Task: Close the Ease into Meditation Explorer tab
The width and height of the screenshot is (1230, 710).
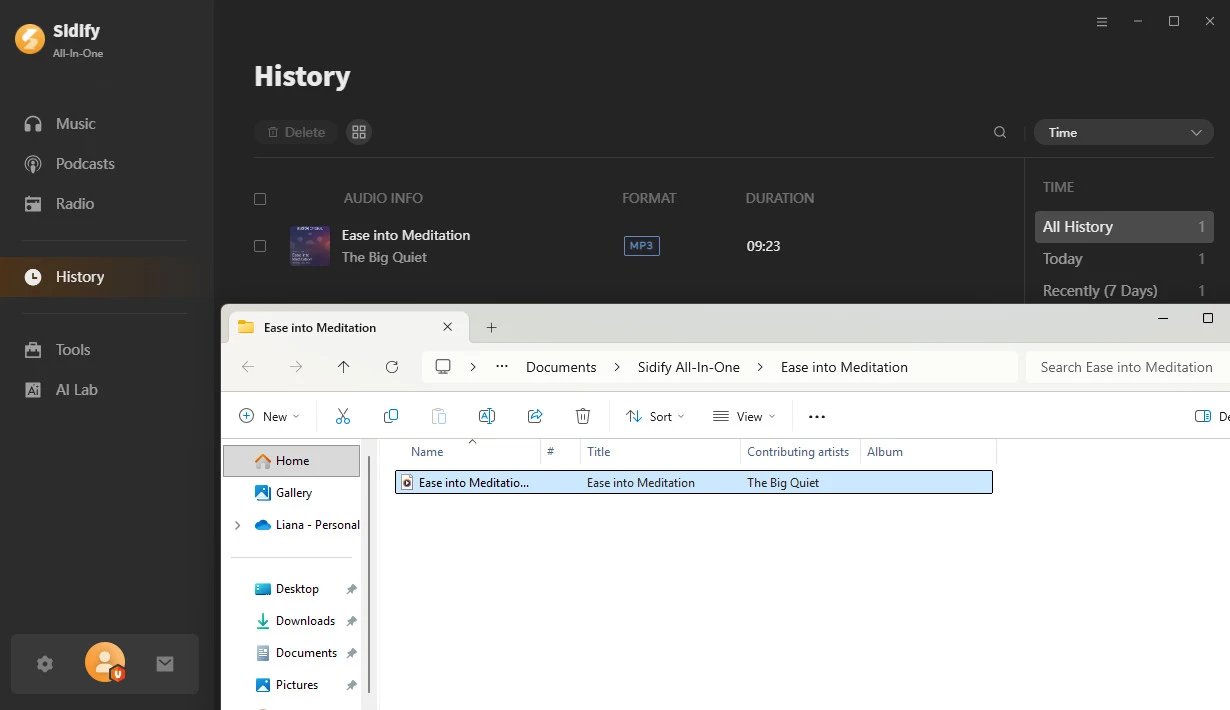Action: (447, 327)
